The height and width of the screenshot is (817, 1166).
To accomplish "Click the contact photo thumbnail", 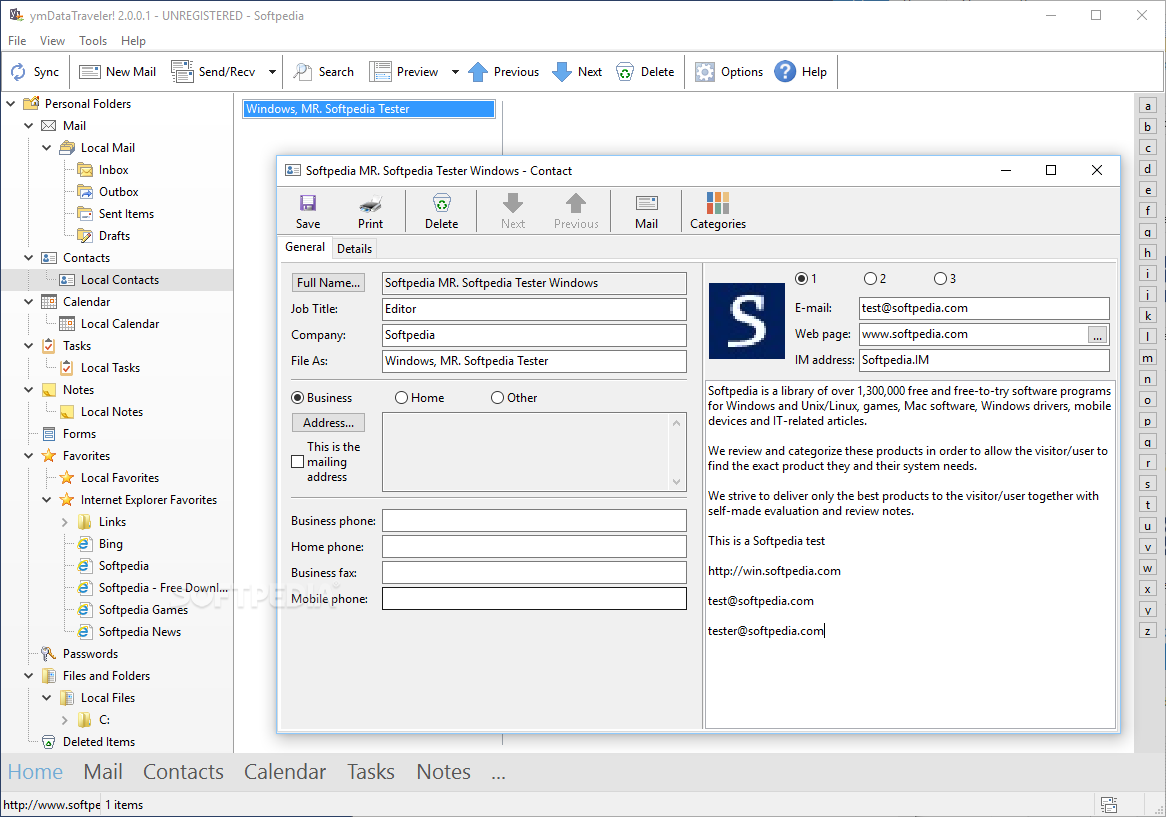I will click(x=747, y=321).
